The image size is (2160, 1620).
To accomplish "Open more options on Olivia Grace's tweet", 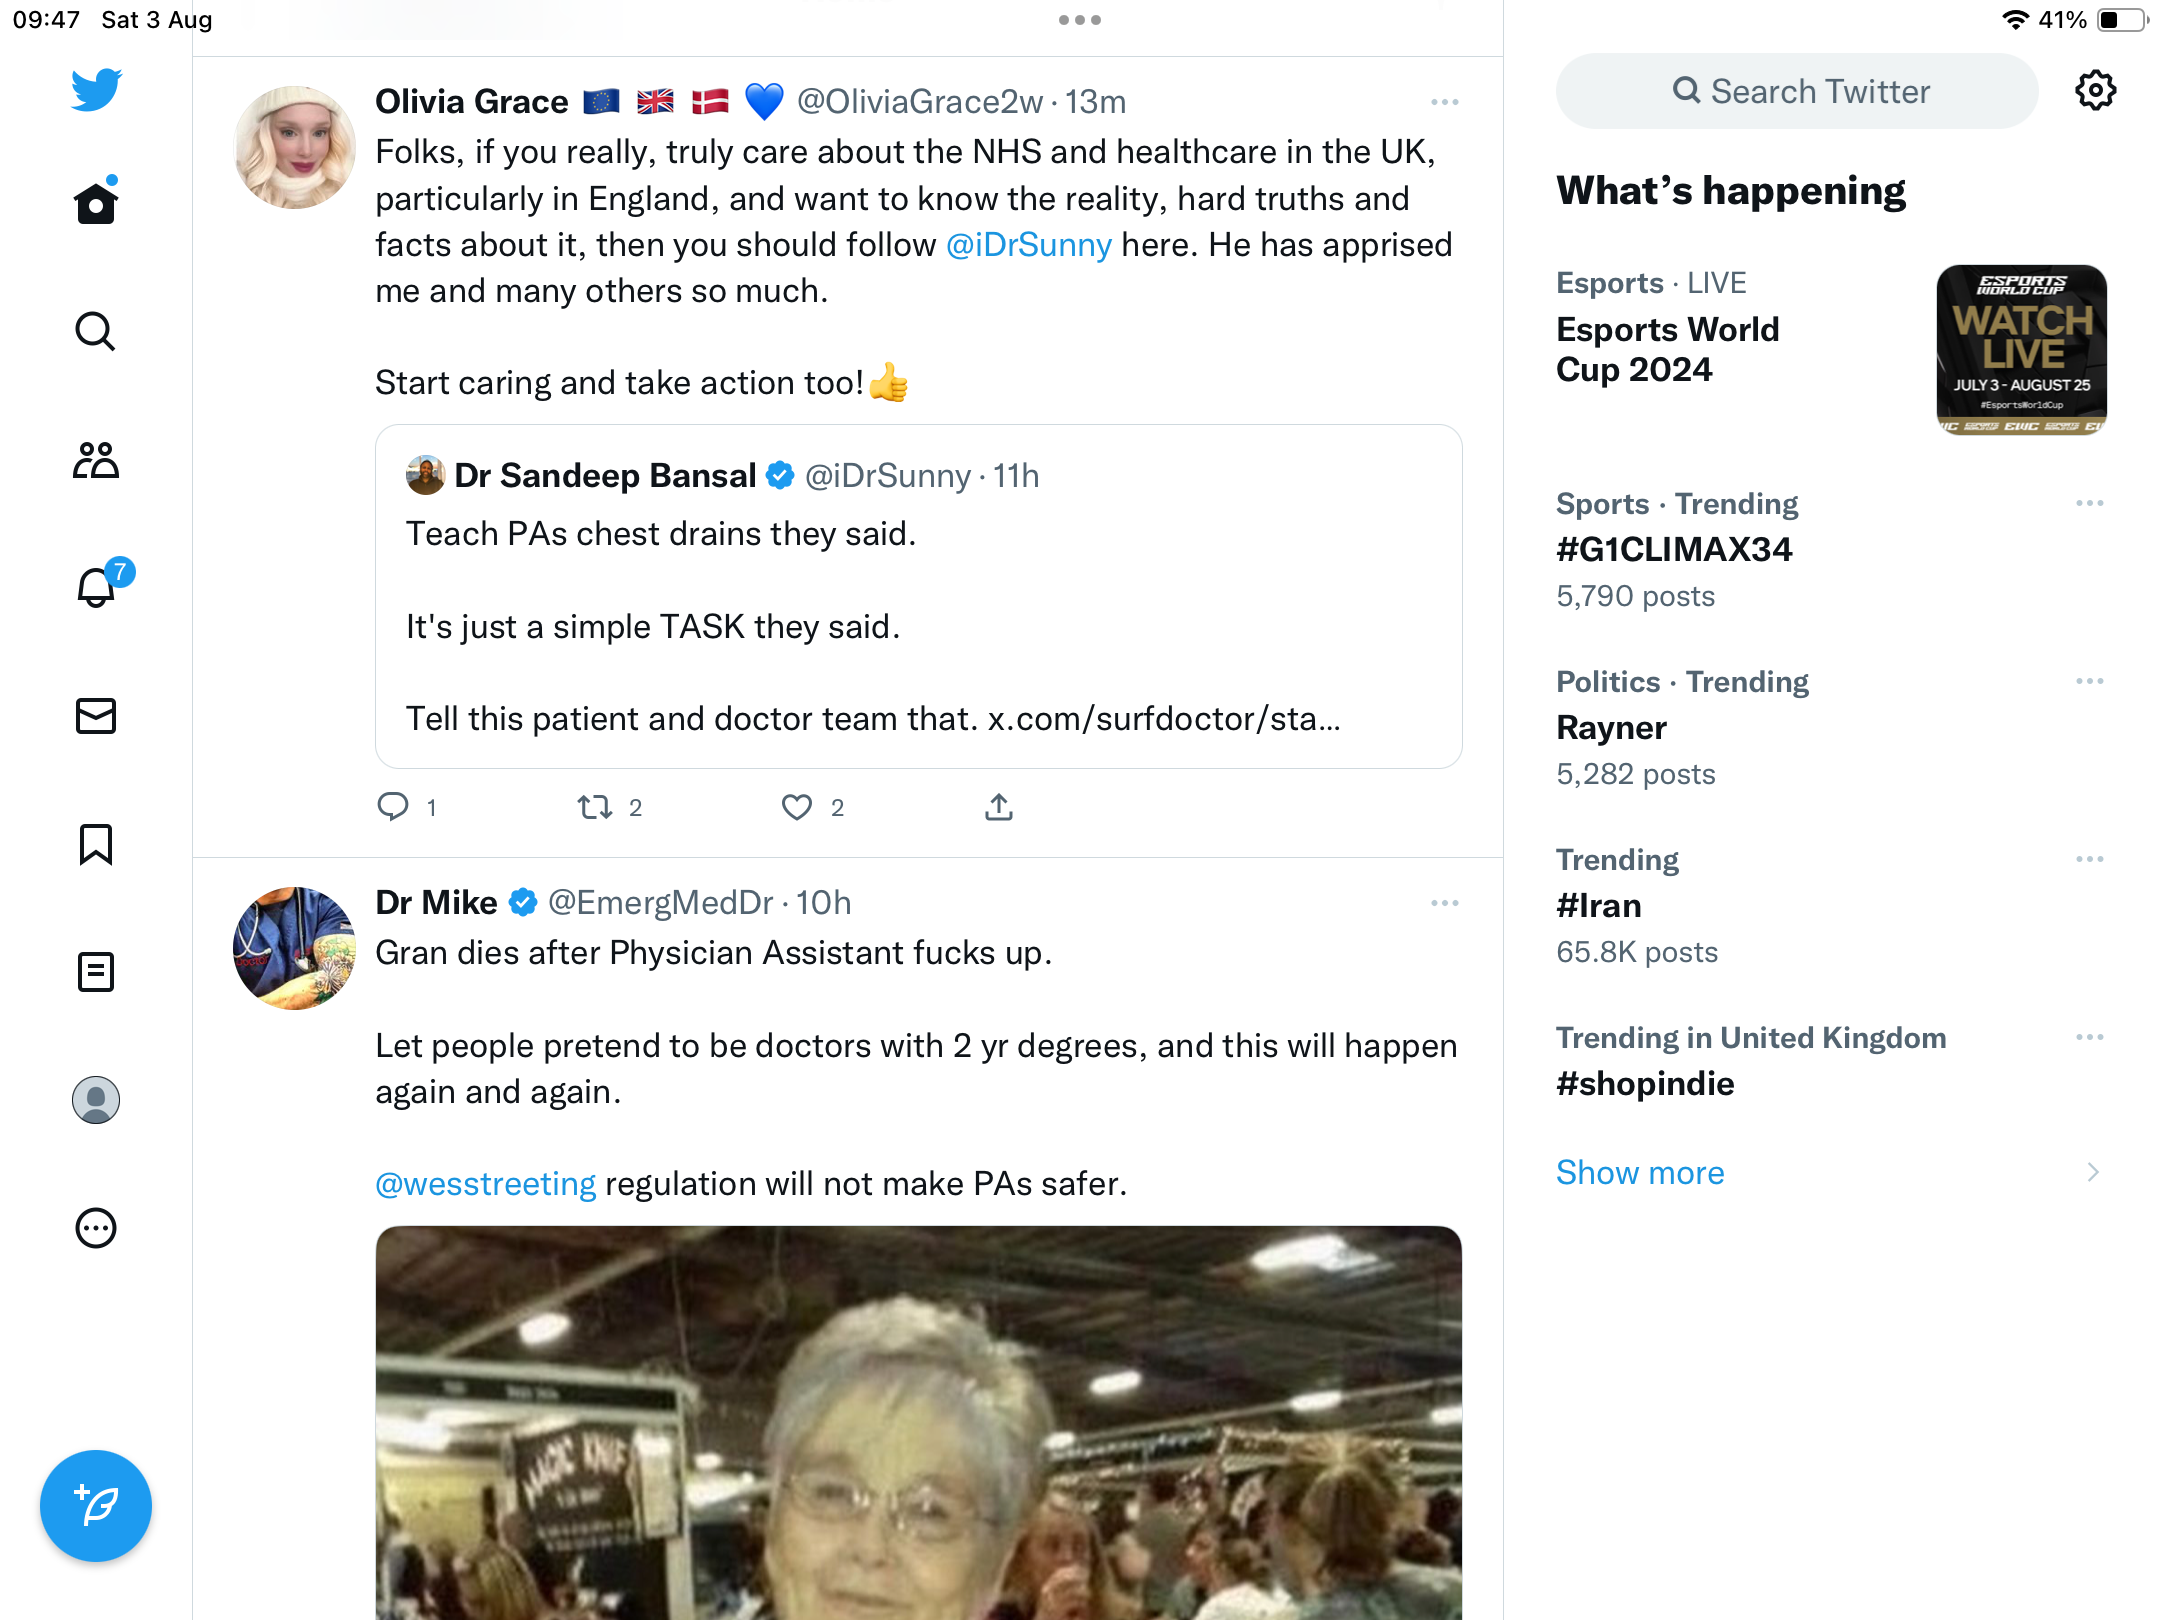I will [x=1445, y=102].
